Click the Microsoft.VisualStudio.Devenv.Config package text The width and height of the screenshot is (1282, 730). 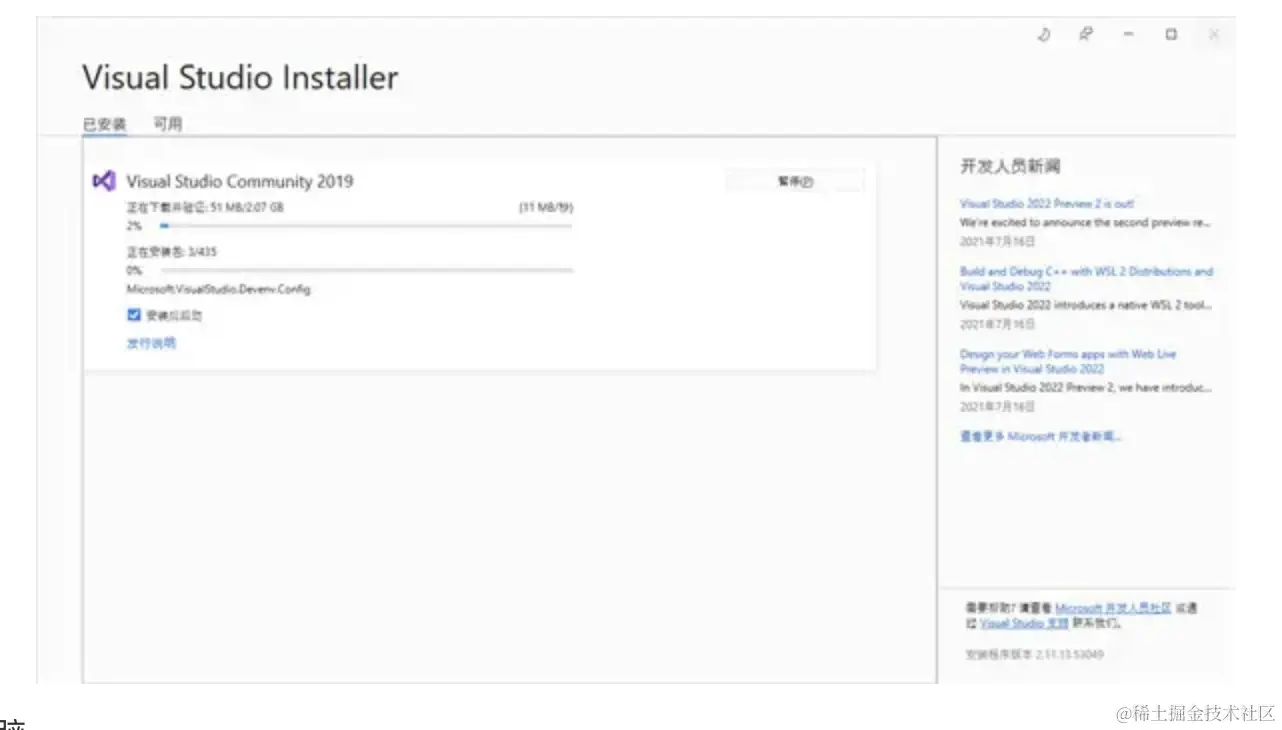218,288
